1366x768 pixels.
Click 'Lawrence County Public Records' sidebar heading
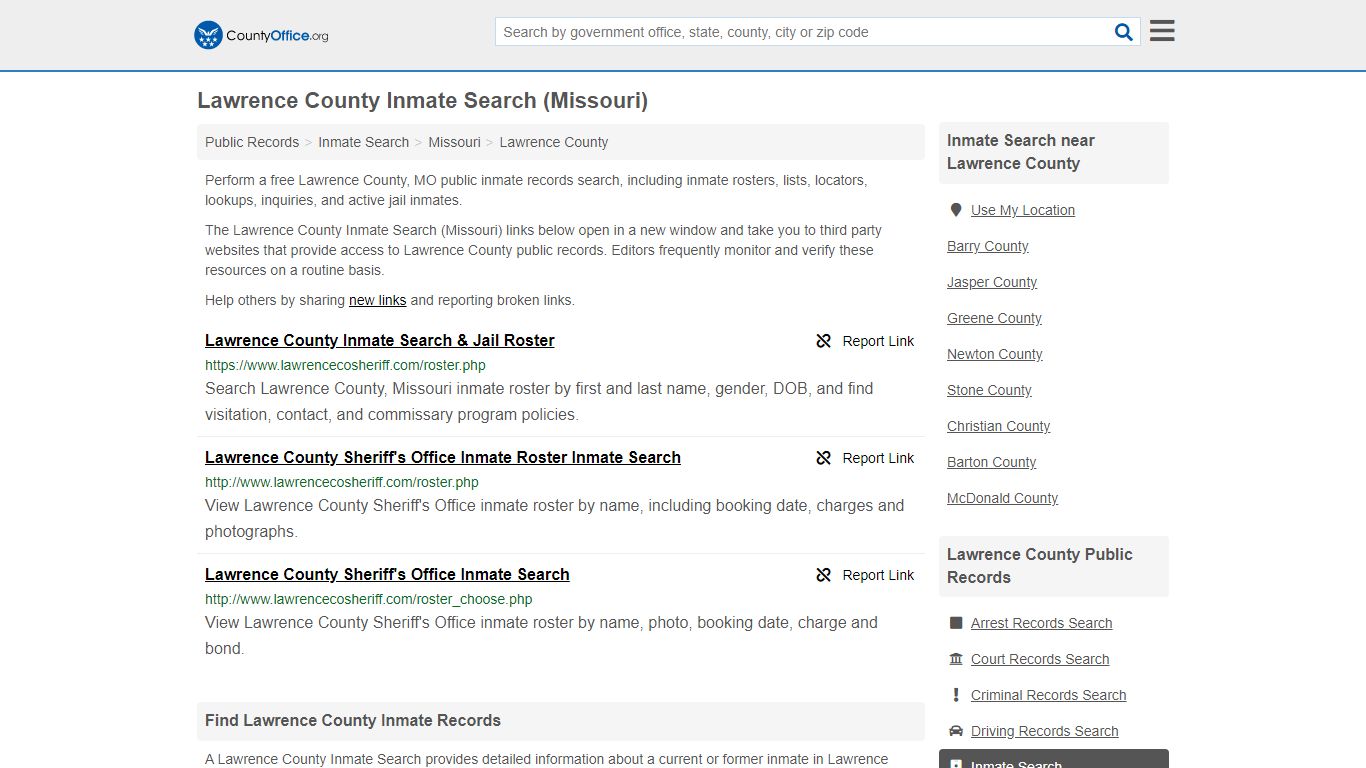pos(1040,566)
